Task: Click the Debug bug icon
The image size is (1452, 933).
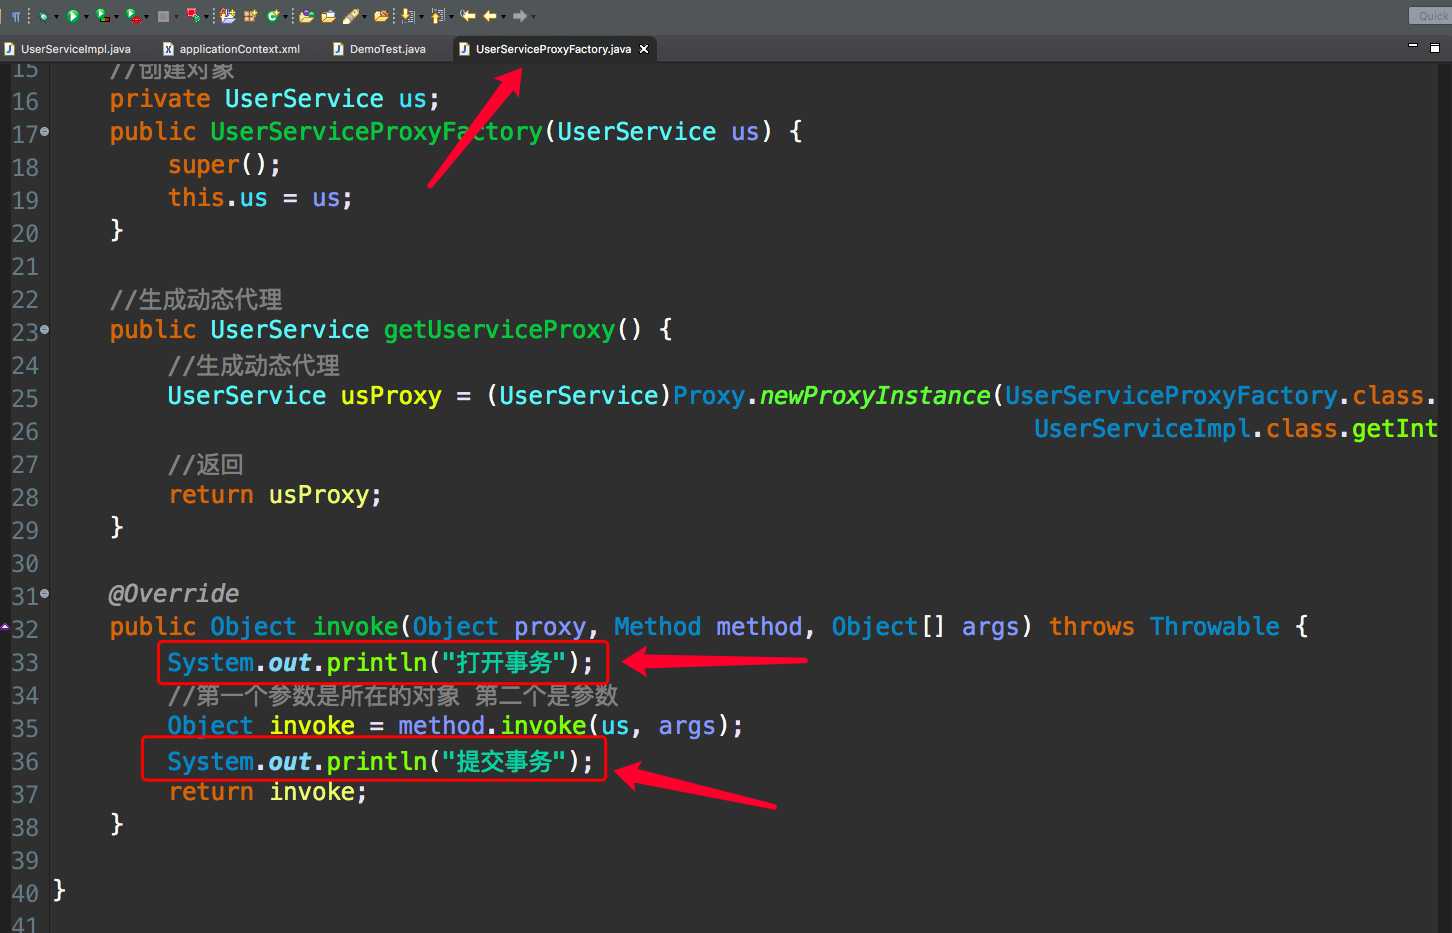Action: 44,16
